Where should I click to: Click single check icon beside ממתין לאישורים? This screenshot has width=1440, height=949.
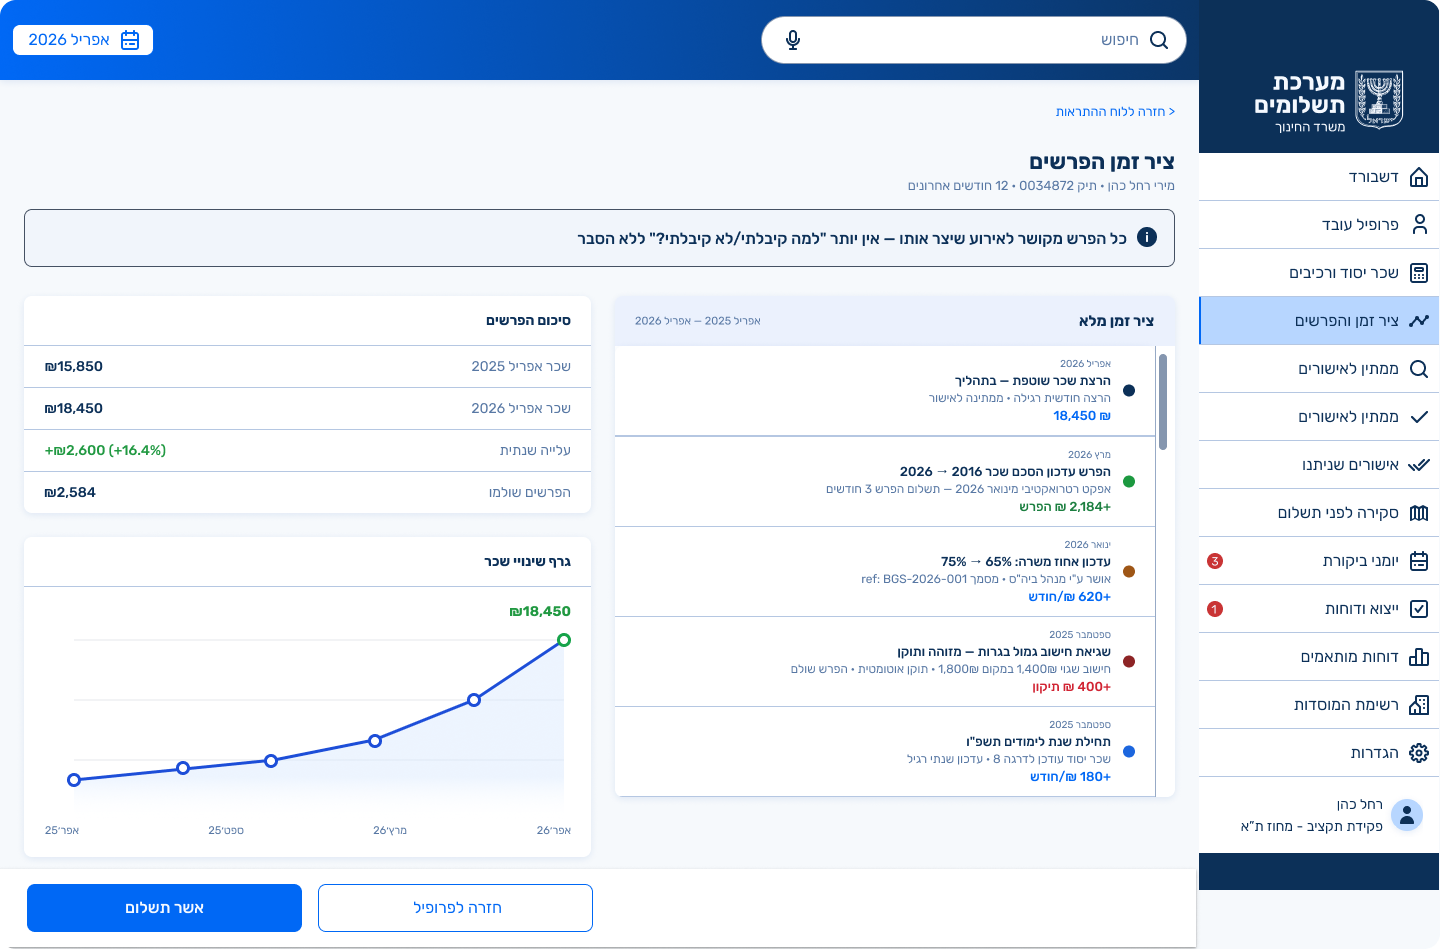click(x=1419, y=417)
